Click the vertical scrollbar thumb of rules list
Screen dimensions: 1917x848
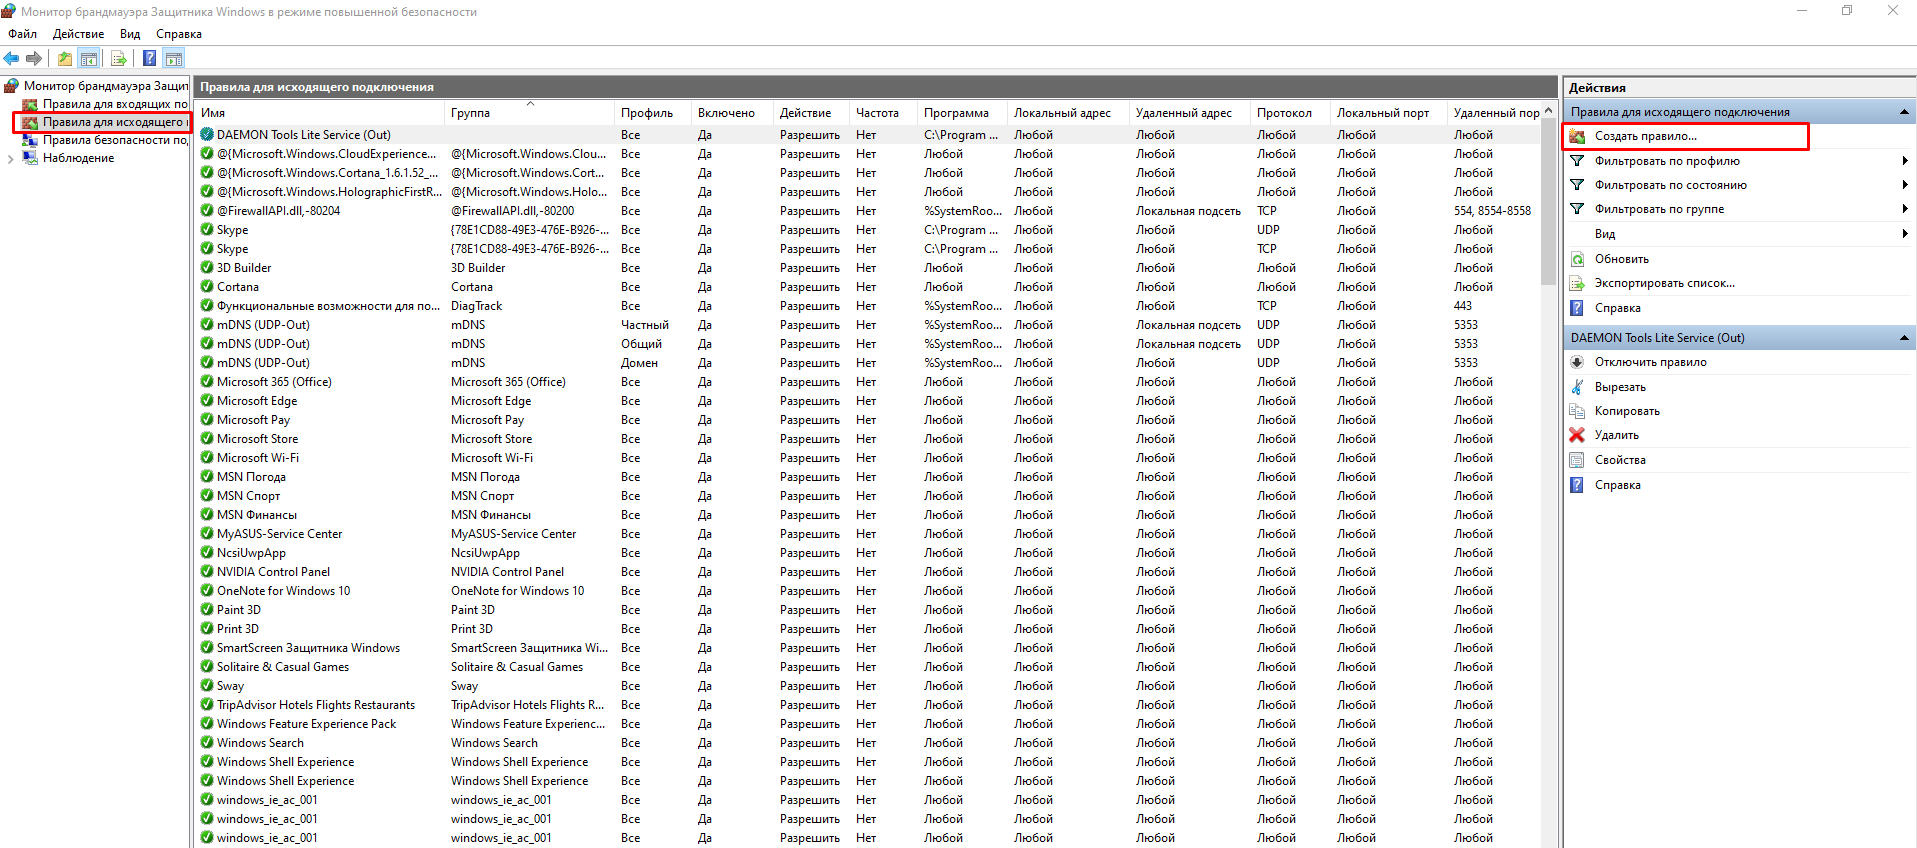pos(1548,200)
